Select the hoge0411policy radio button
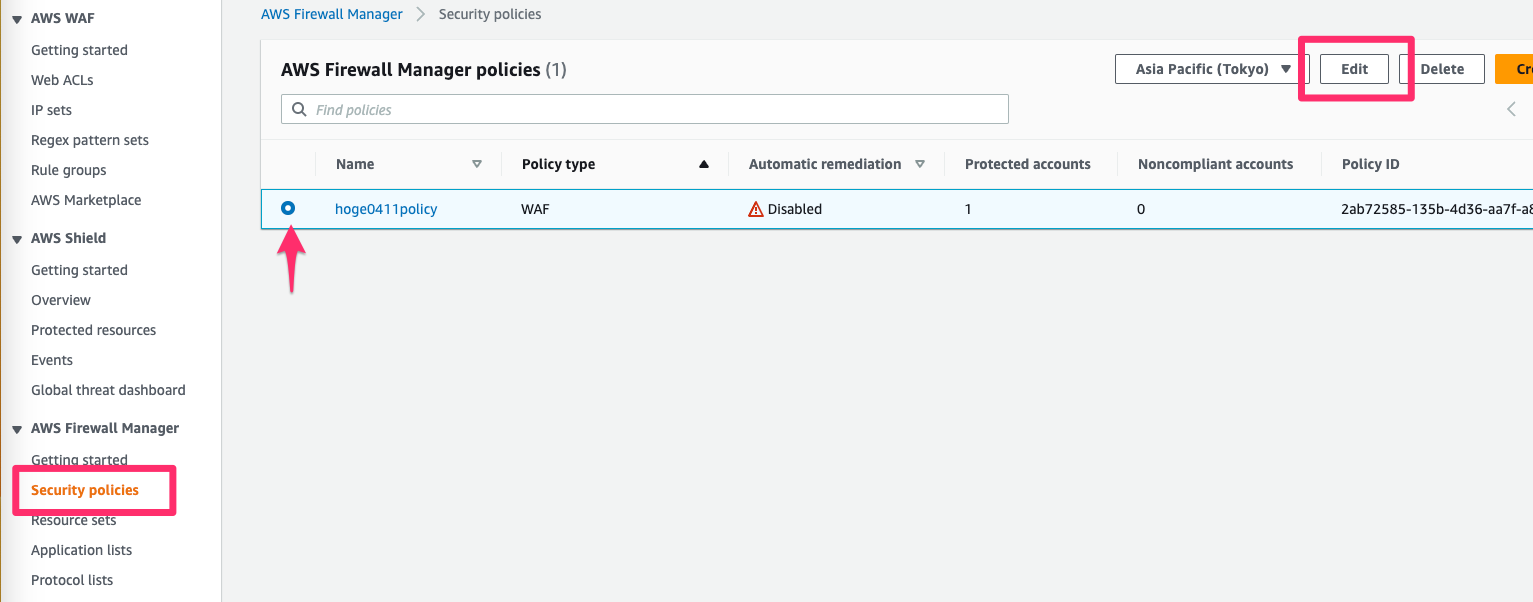 pyautogui.click(x=288, y=208)
